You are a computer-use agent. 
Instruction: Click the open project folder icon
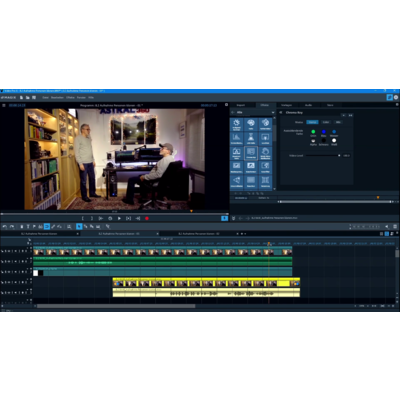28,97
